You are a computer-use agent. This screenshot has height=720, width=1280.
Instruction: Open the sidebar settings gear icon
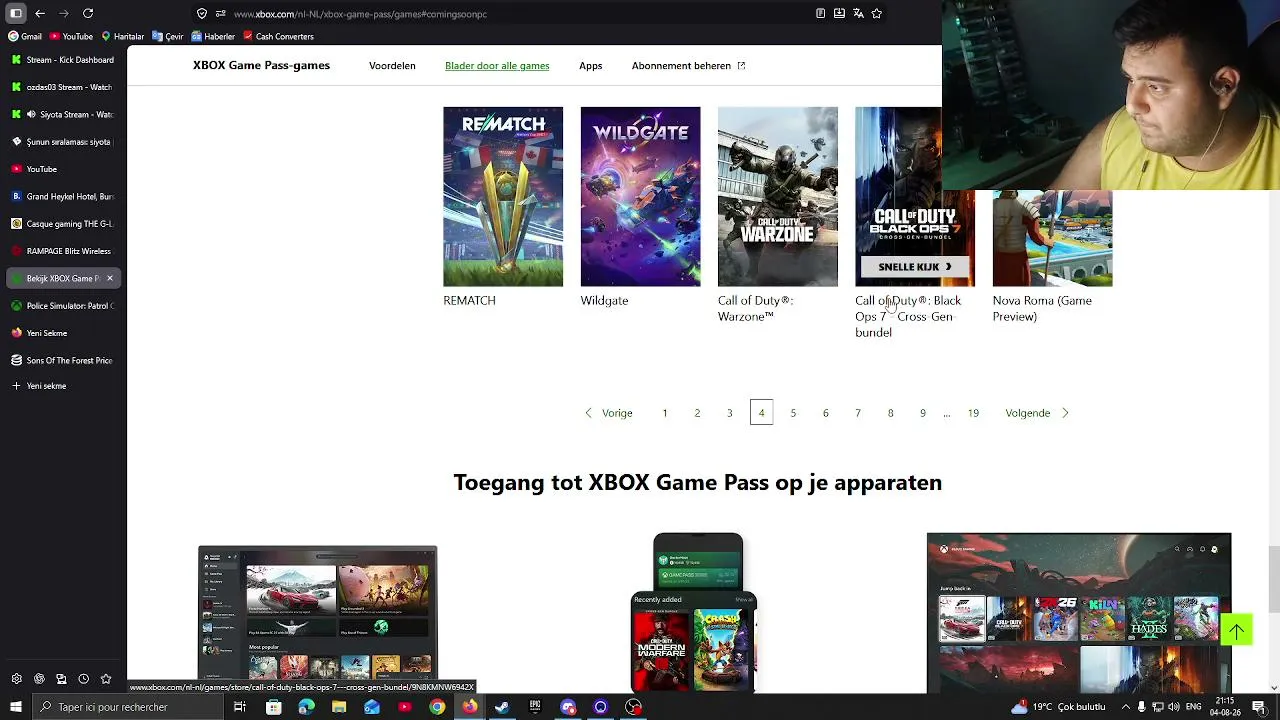coord(16,679)
